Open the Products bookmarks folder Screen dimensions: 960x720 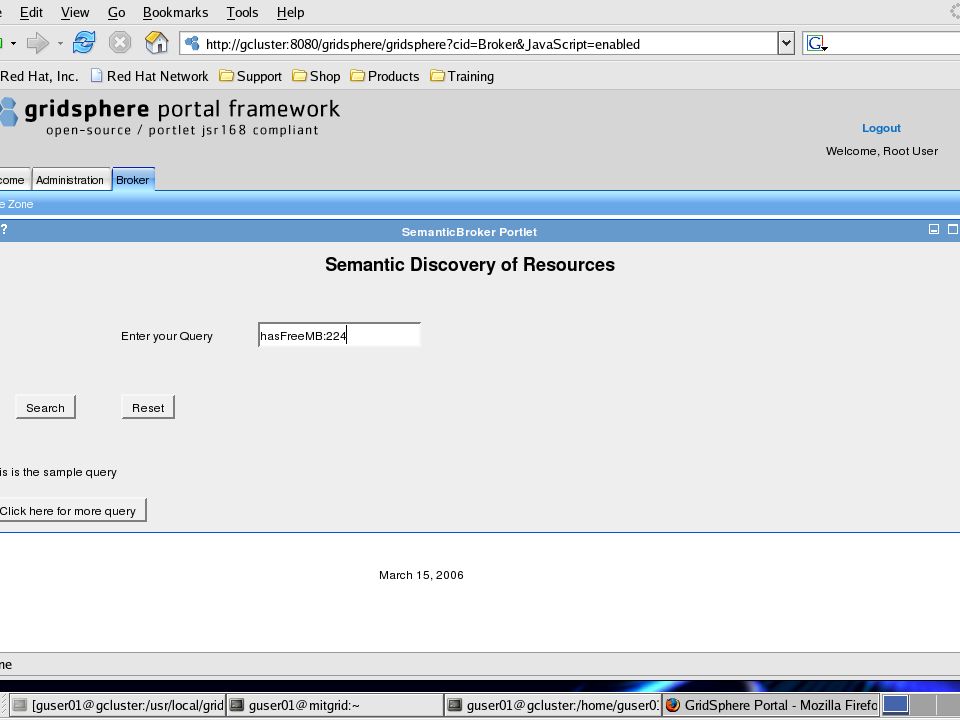point(385,76)
